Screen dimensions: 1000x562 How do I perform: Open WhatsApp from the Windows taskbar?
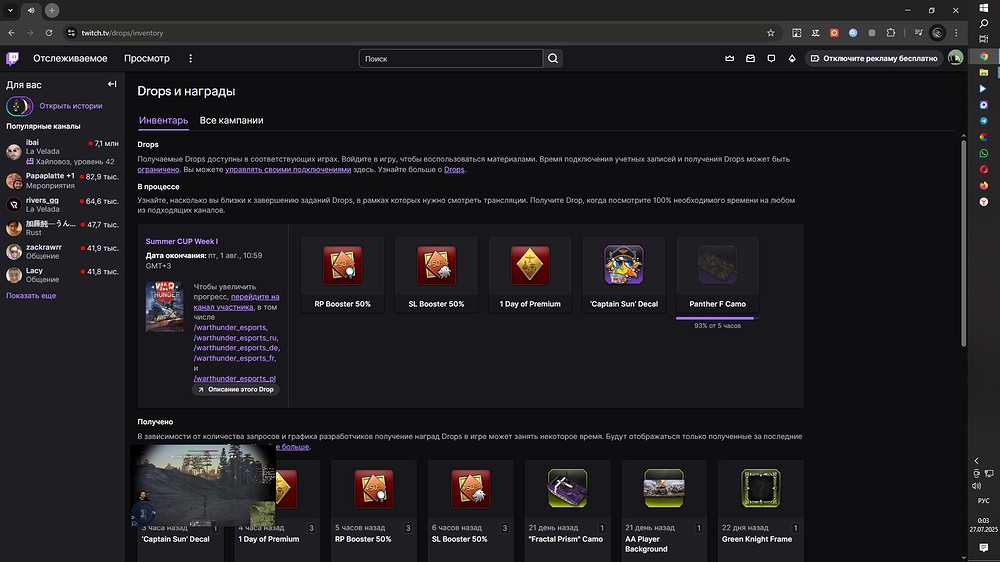(x=984, y=153)
